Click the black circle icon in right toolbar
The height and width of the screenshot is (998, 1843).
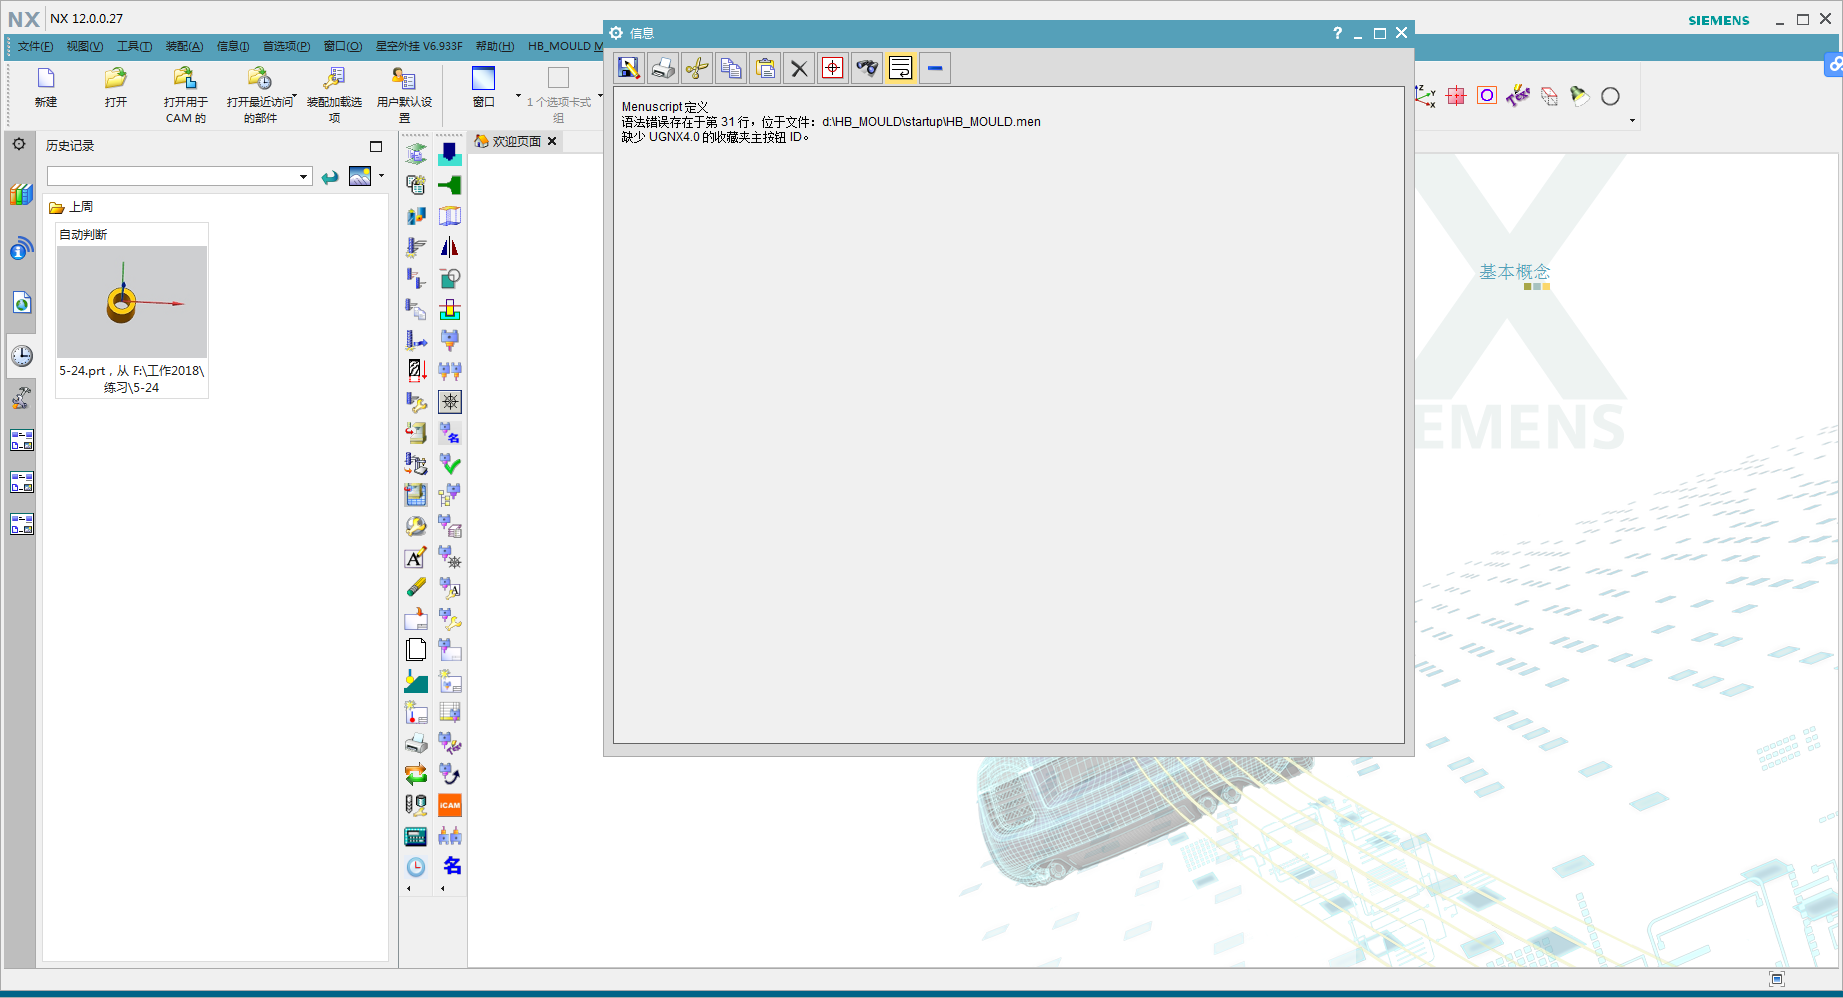[x=1610, y=96]
